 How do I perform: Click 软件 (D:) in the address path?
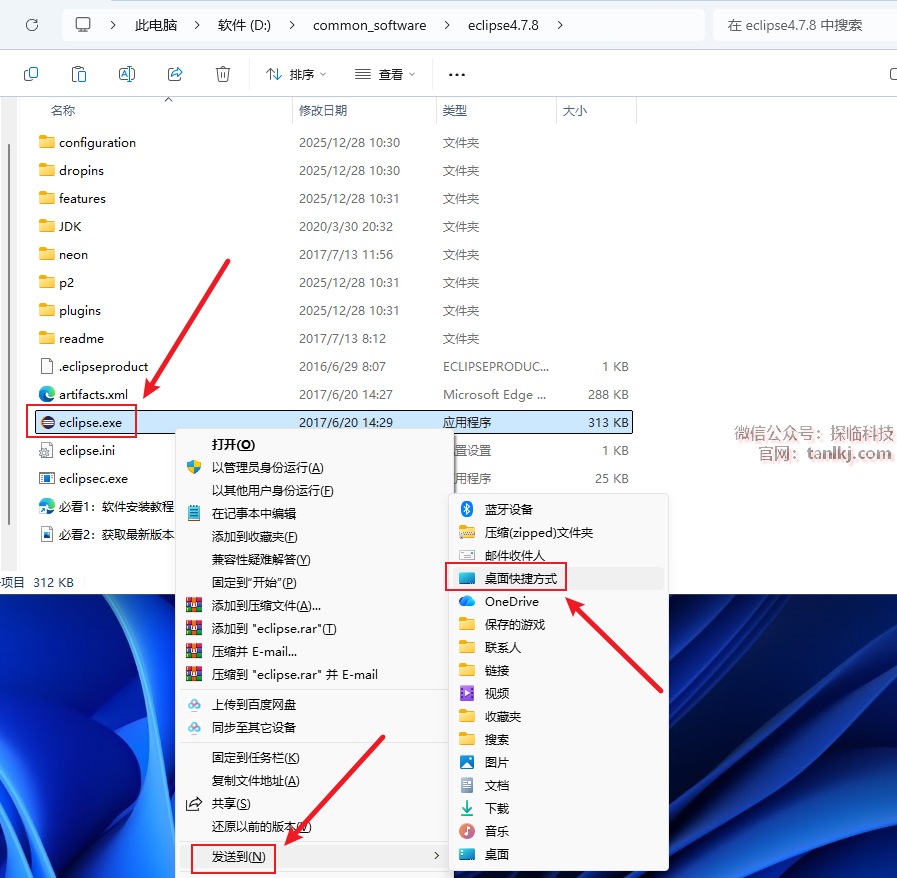pos(244,25)
